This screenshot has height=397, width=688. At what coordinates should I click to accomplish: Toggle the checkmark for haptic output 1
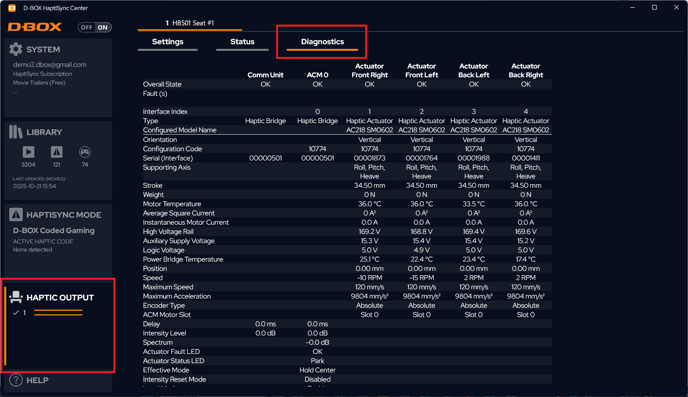pos(16,313)
